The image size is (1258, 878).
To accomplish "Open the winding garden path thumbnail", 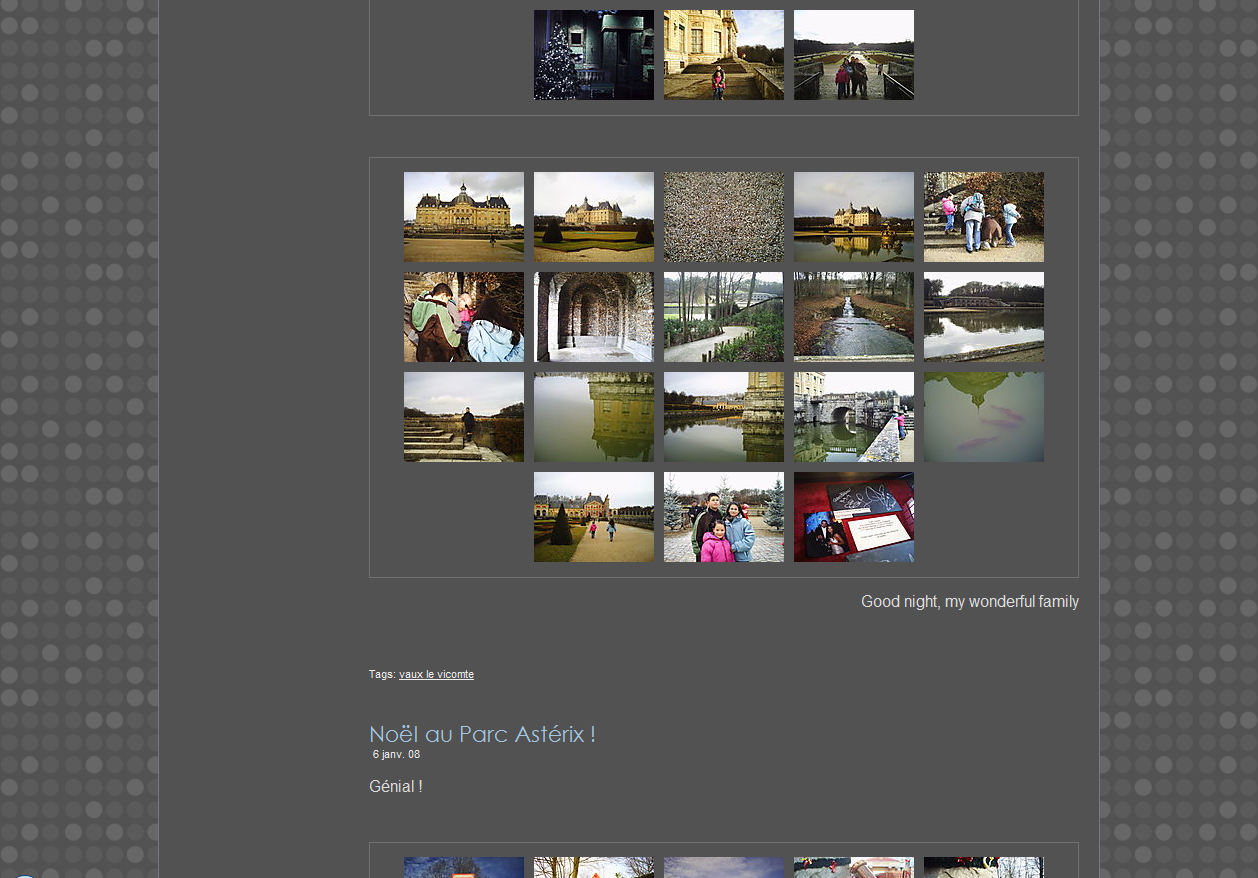I will point(723,317).
